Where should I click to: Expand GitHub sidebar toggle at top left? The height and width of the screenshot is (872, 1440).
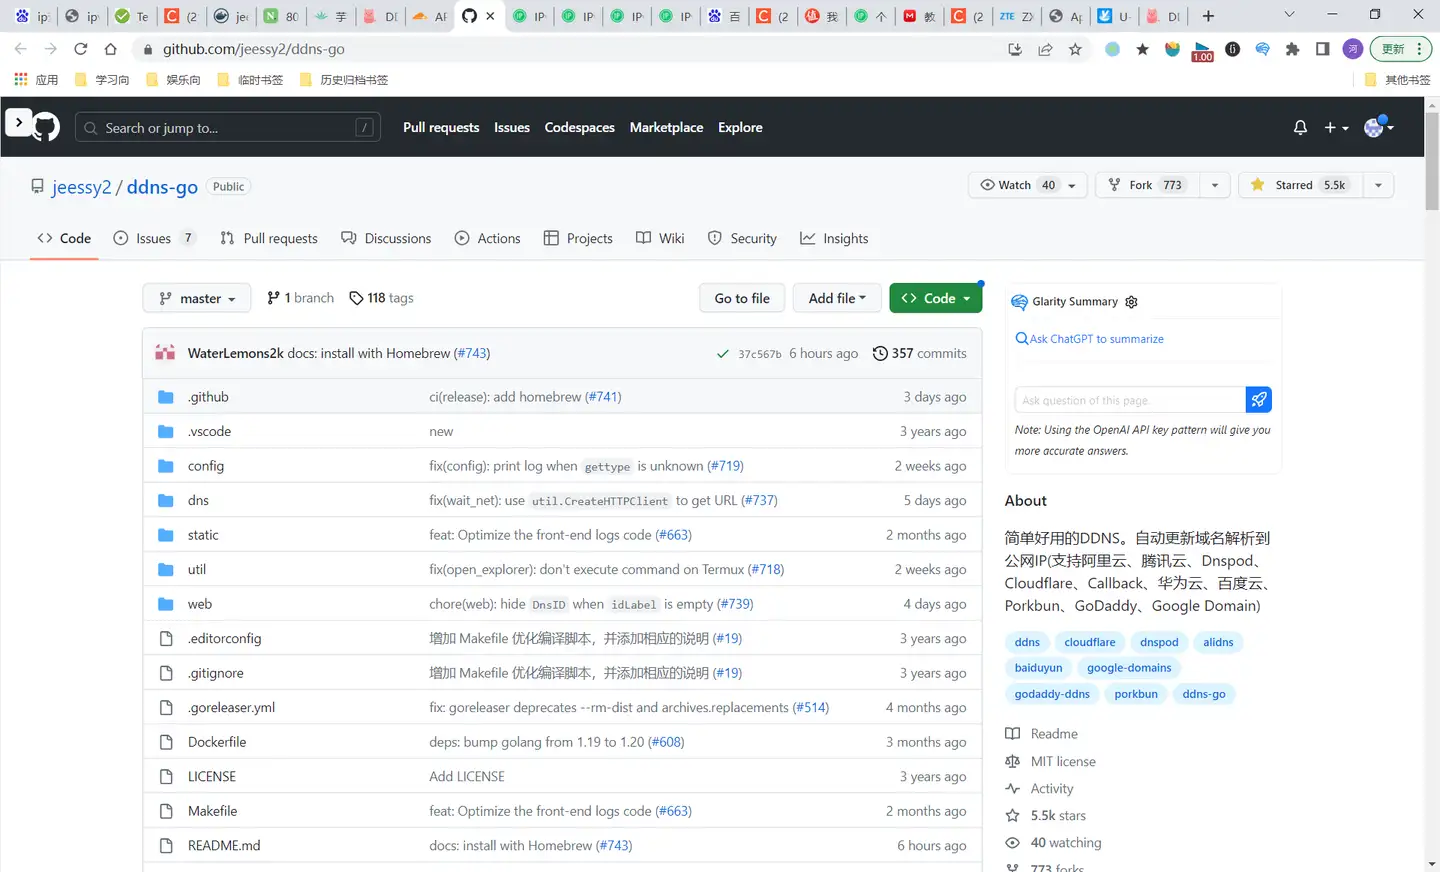[x=19, y=122]
